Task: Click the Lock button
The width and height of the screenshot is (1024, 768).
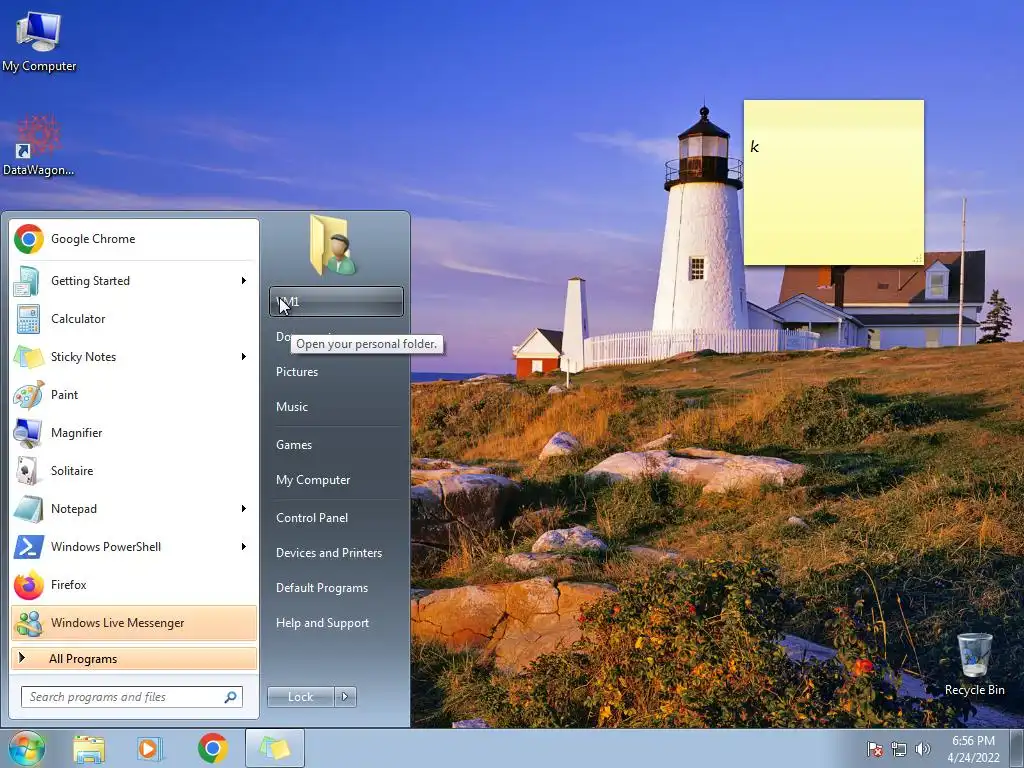Action: 301,697
